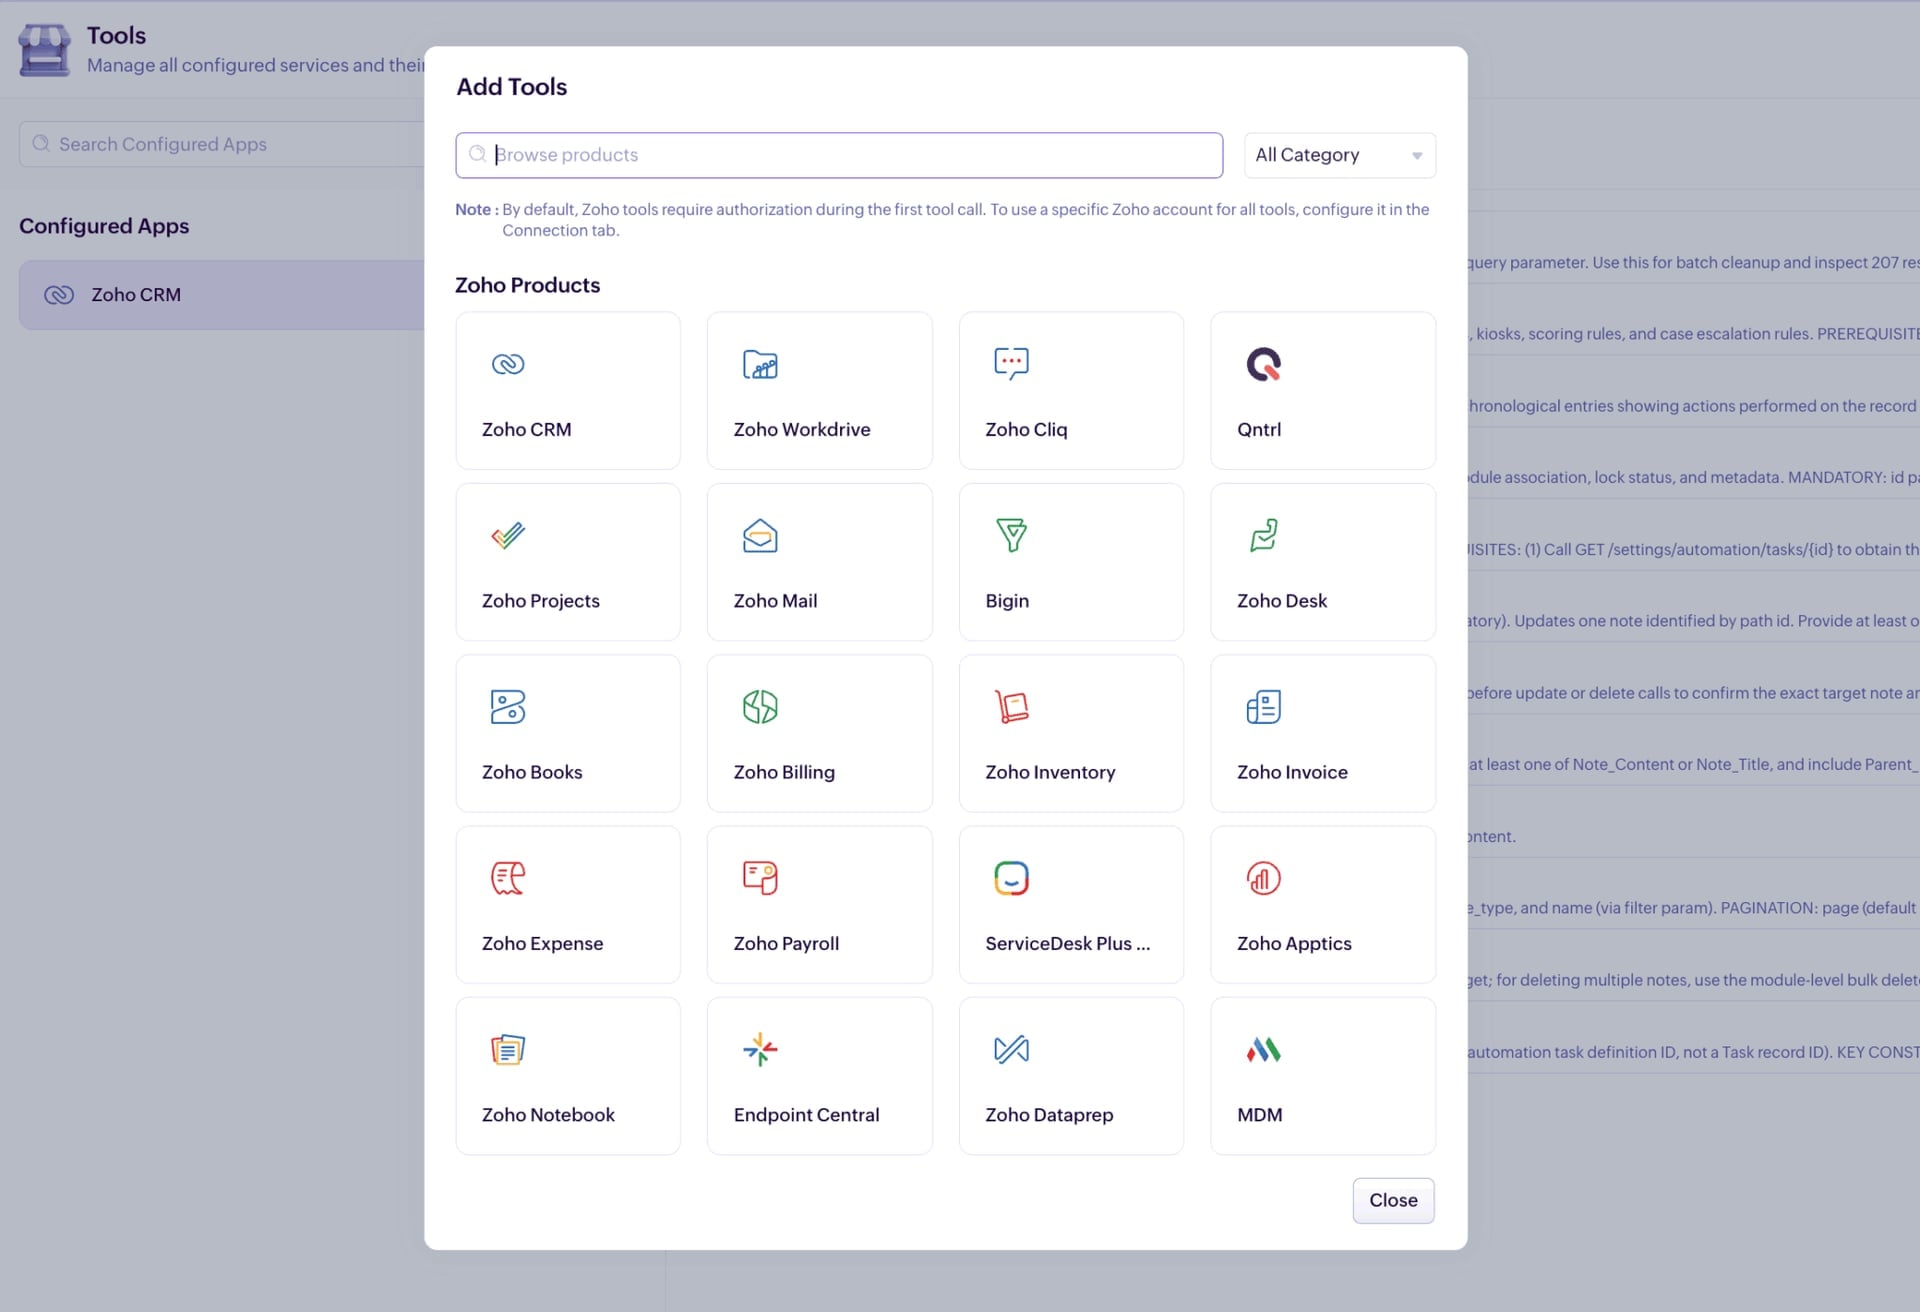This screenshot has height=1312, width=1920.
Task: Choose the Bigin funnel icon
Action: click(x=1011, y=535)
